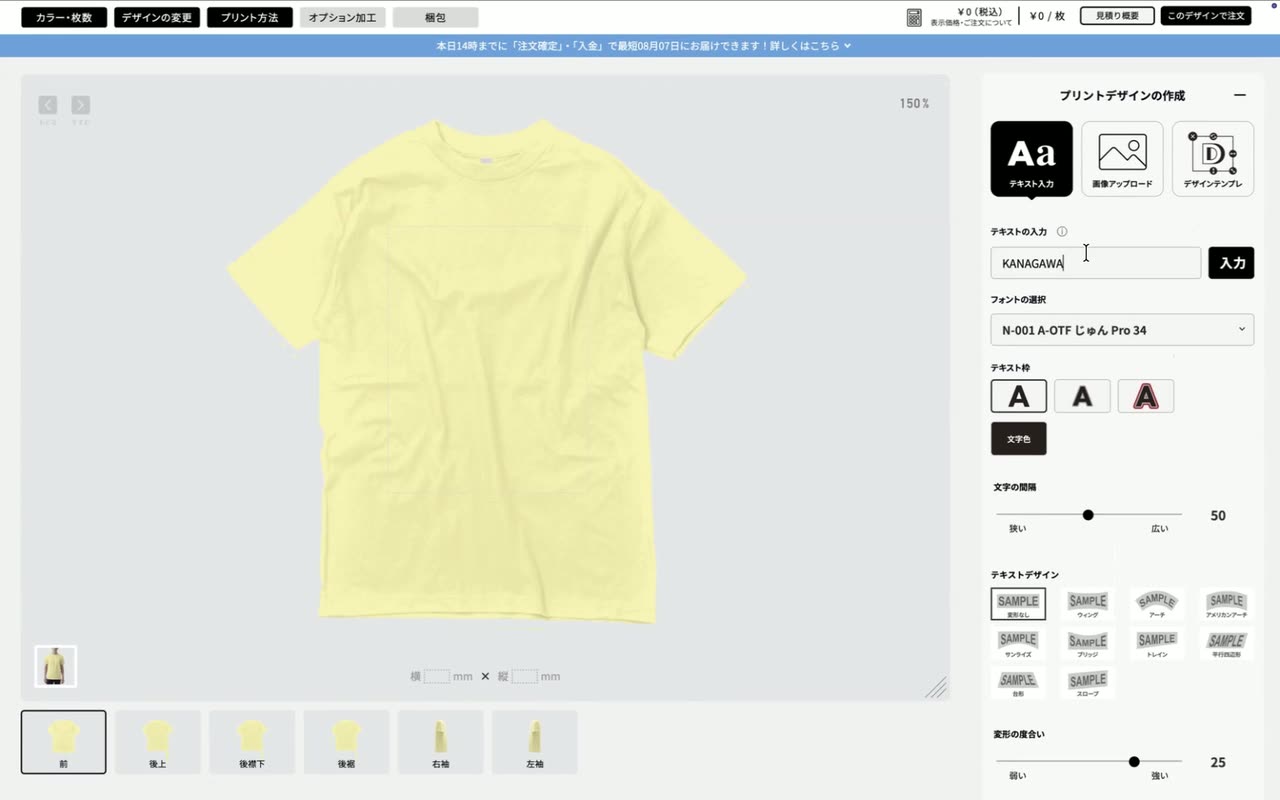The image size is (1280, 800).
Task: Switch to the 梱包 step
Action: (436, 18)
